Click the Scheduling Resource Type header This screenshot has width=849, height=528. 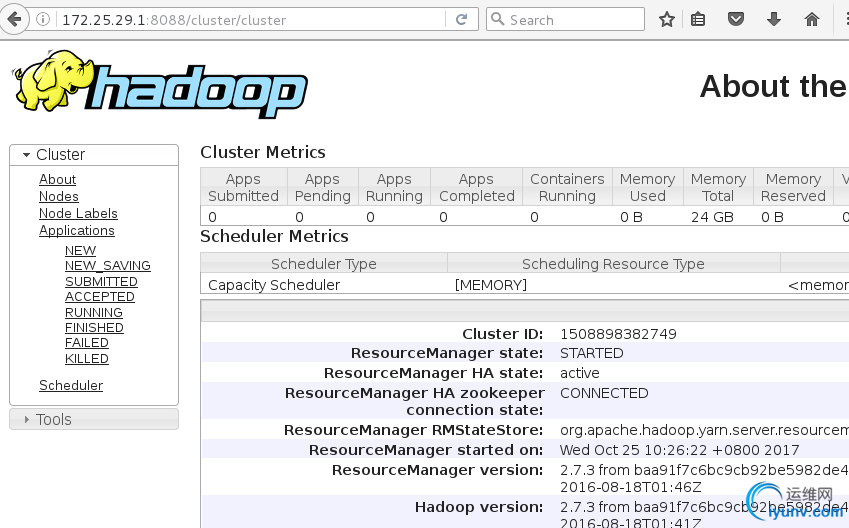(x=613, y=264)
